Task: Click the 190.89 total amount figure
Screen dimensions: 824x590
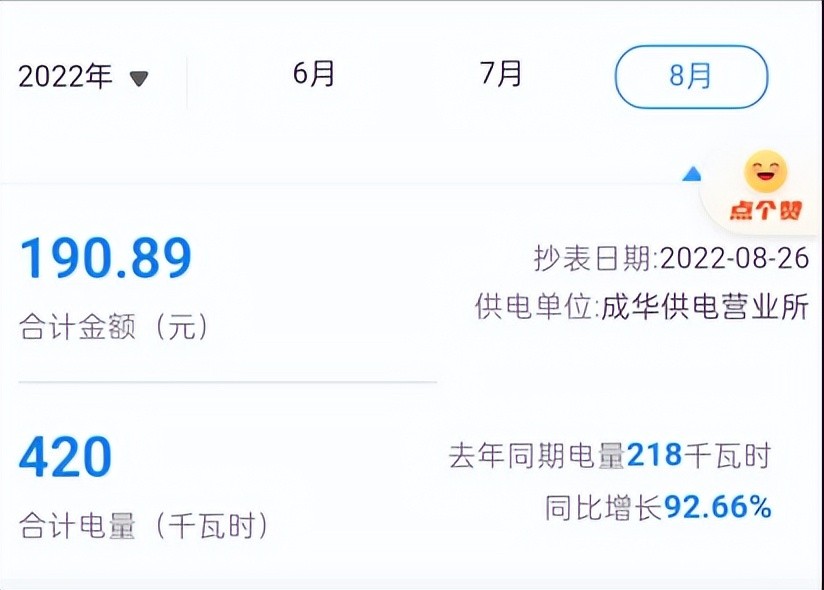Action: tap(105, 260)
